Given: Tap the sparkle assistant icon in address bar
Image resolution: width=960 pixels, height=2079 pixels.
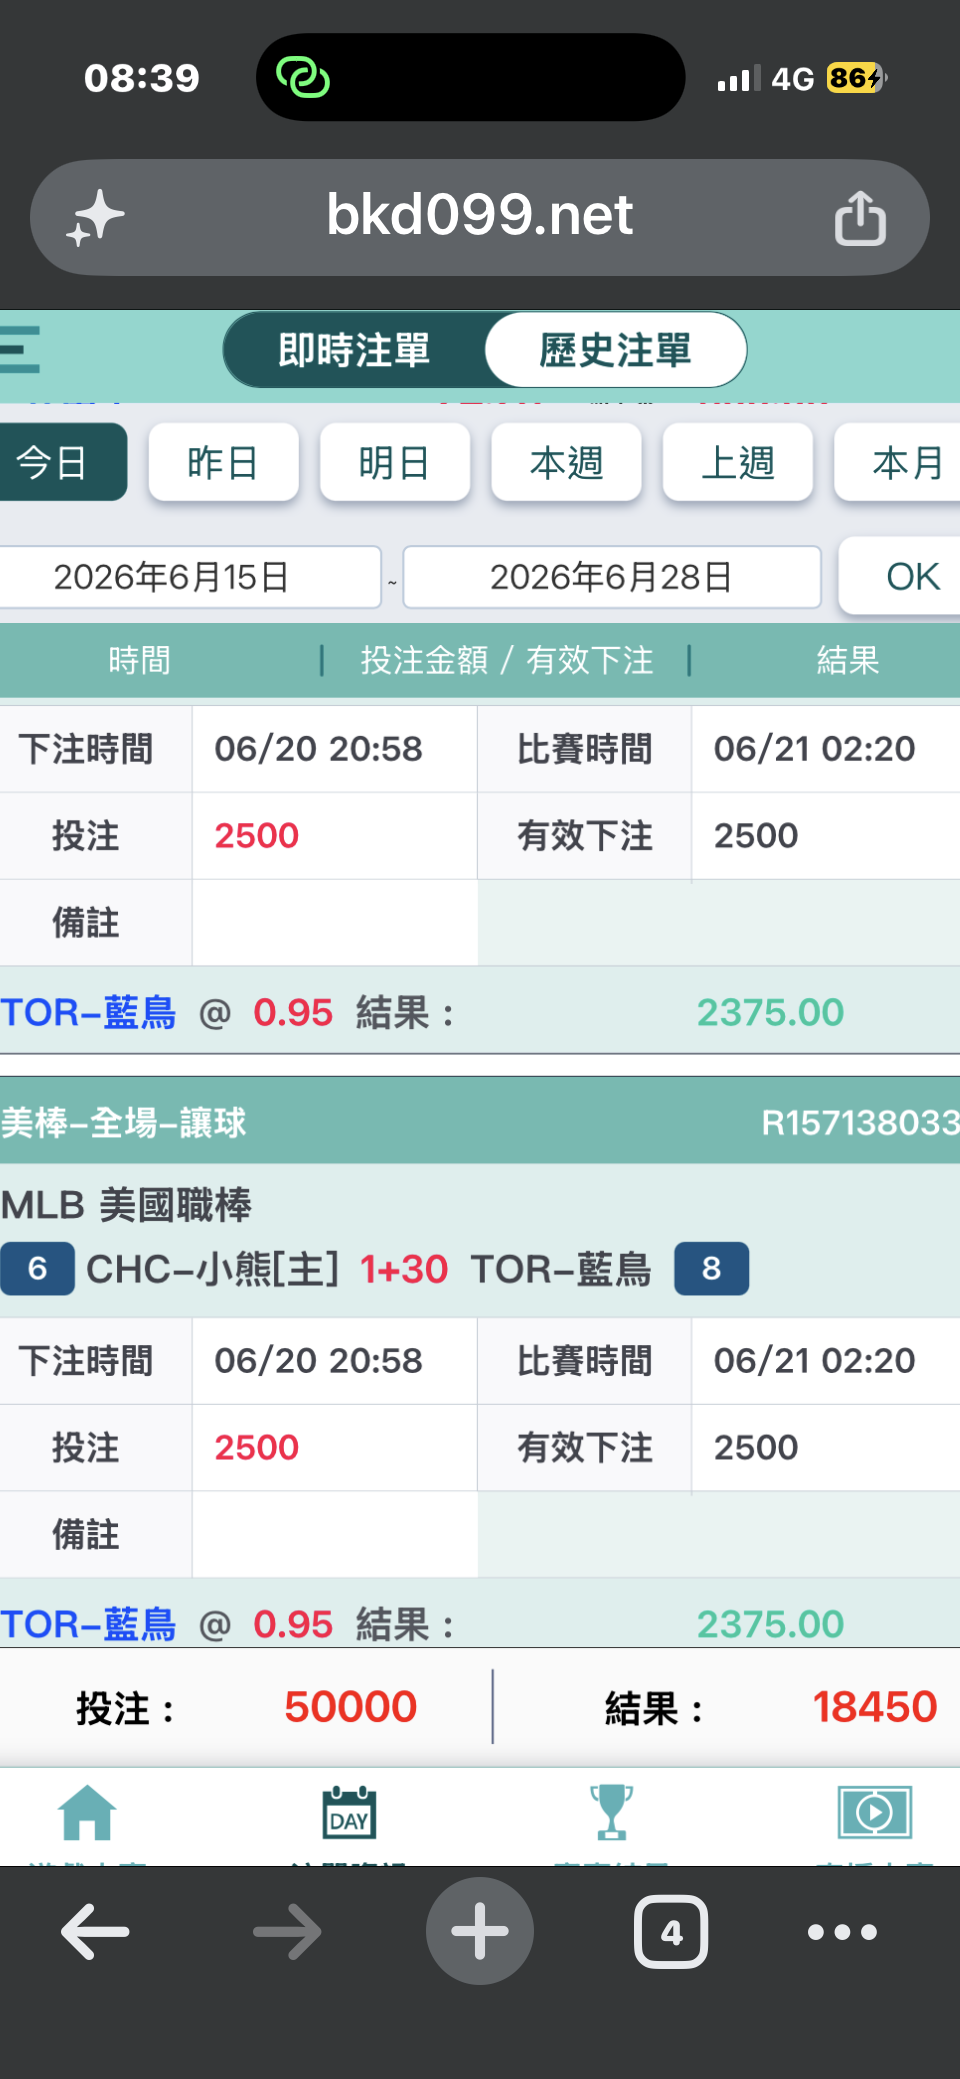Looking at the screenshot, I should [x=95, y=218].
